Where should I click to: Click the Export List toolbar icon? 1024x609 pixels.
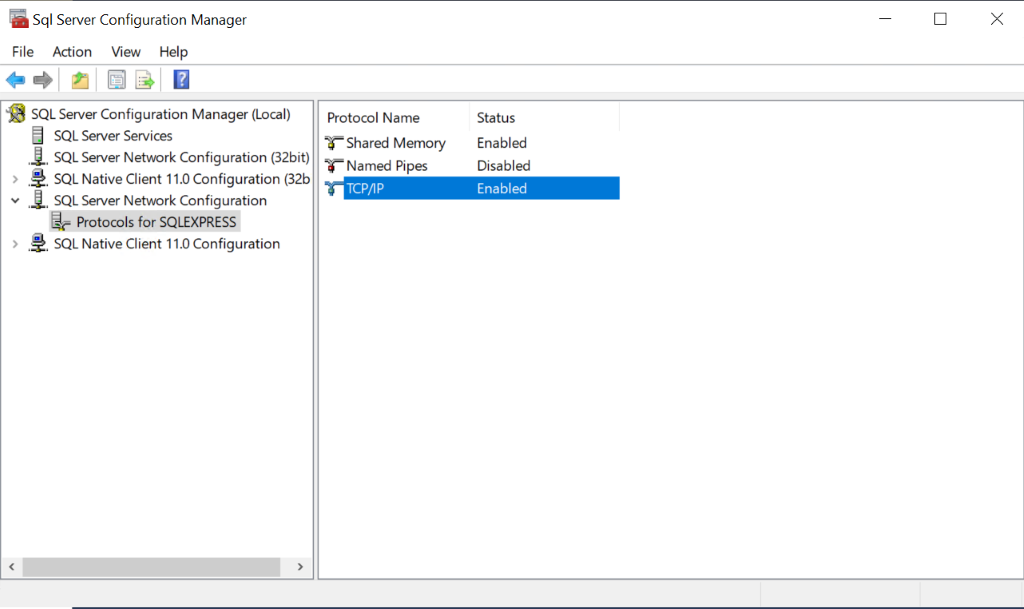(145, 80)
